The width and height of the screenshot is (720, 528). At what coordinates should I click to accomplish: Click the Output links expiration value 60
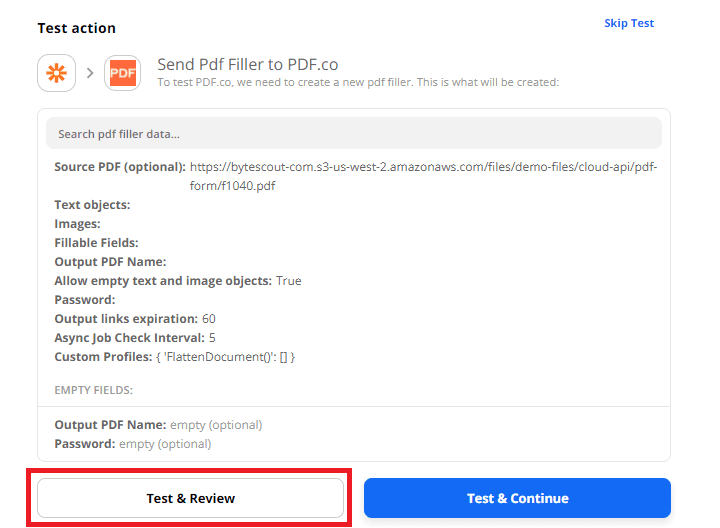coord(208,319)
